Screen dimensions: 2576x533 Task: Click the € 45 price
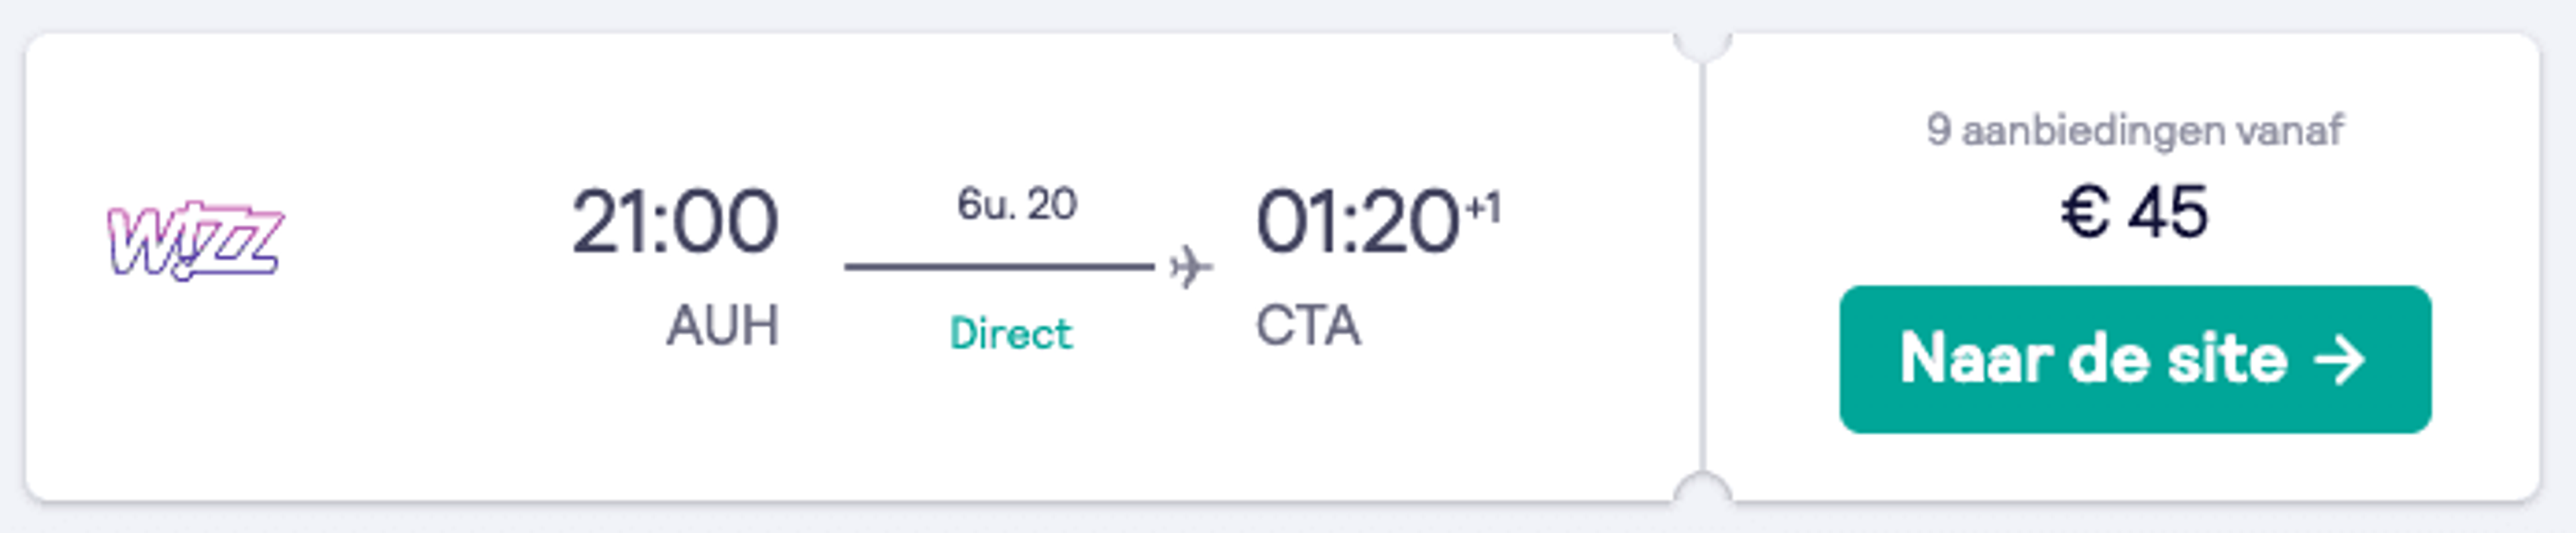point(2134,213)
